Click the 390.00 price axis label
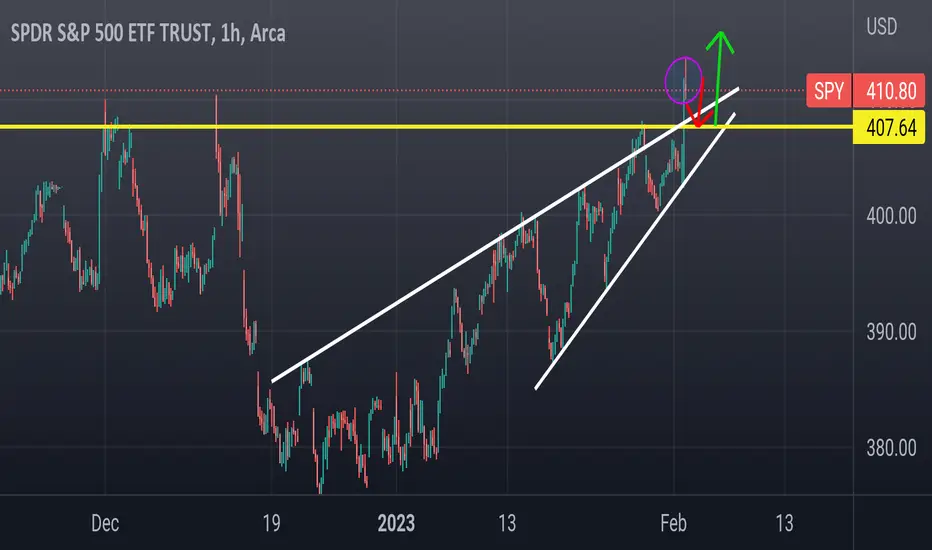This screenshot has width=932, height=550. (891, 332)
